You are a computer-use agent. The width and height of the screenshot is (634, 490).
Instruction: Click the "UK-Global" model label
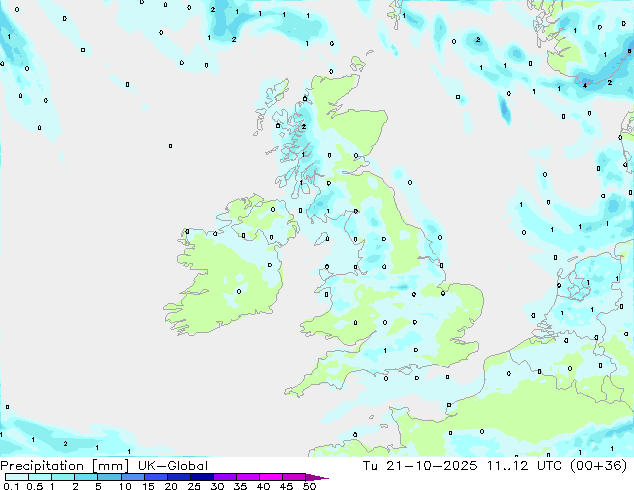[173, 466]
